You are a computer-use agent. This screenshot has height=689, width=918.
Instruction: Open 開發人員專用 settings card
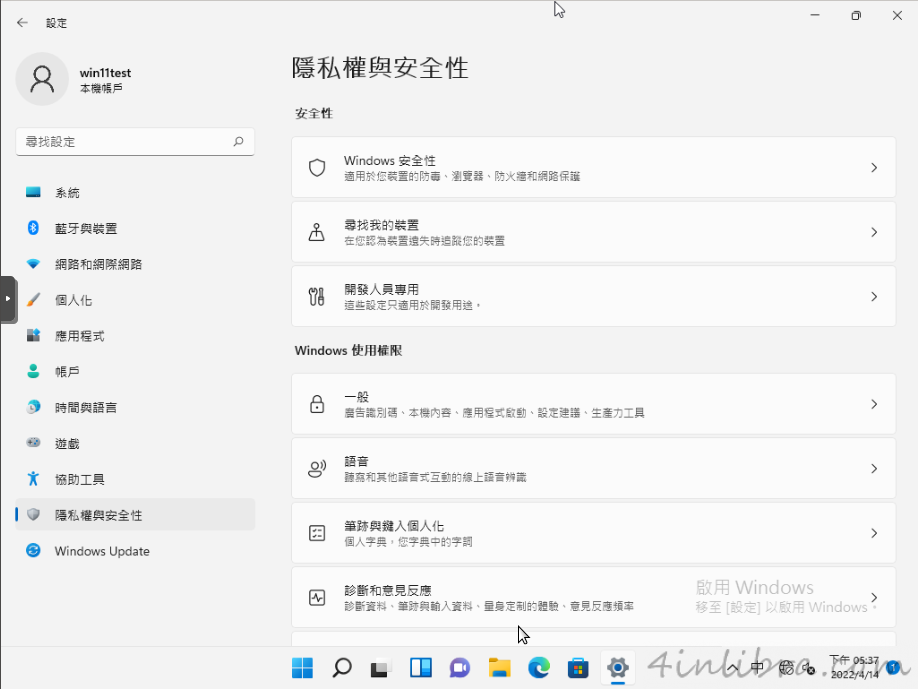click(x=594, y=296)
